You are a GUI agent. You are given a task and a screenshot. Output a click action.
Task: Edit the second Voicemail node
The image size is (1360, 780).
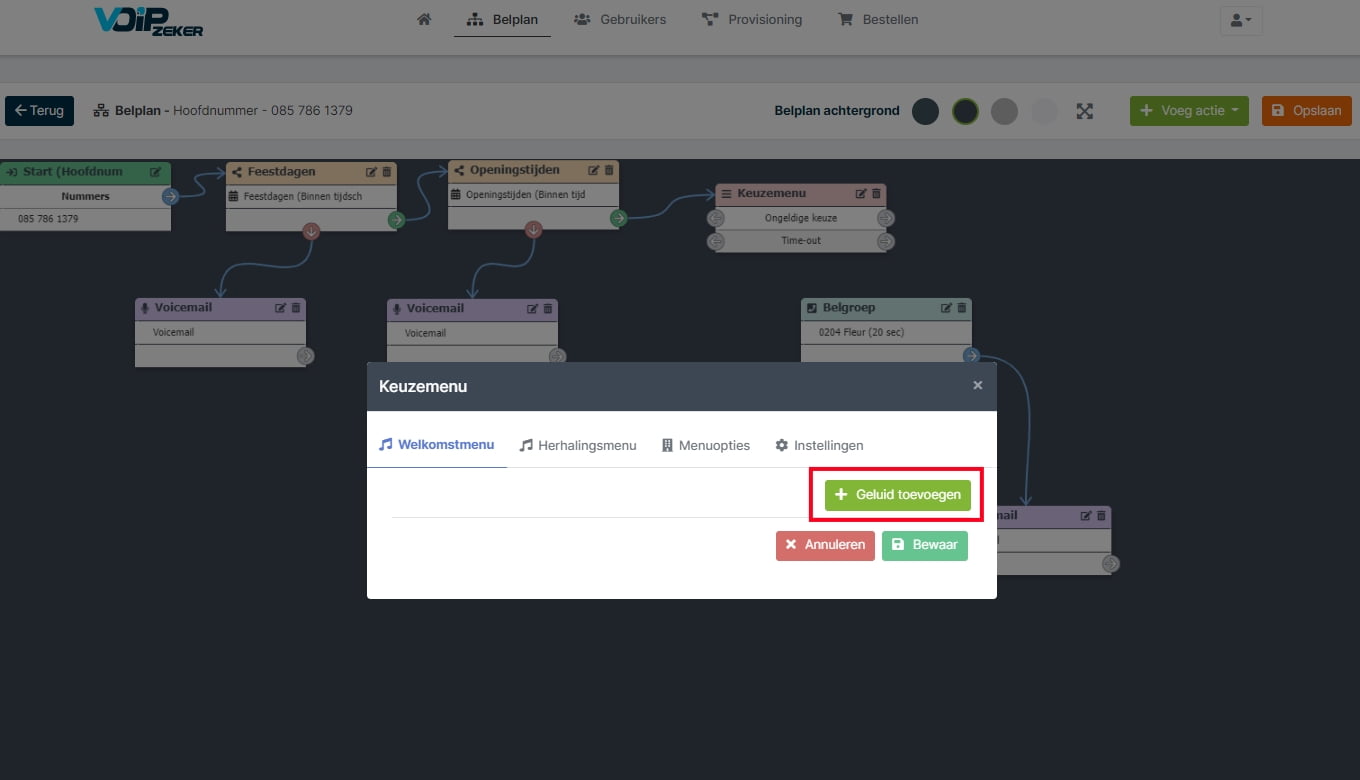coord(533,309)
